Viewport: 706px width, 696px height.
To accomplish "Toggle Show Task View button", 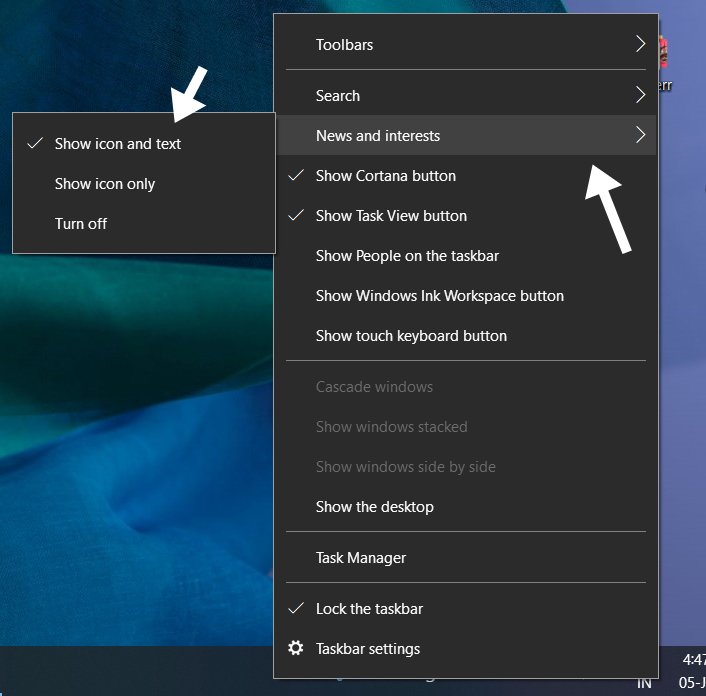I will click(466, 216).
